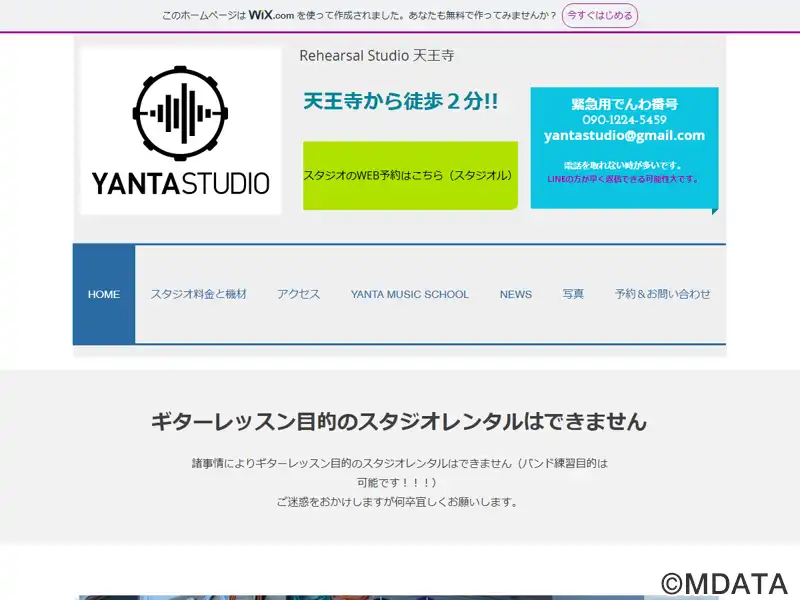Image resolution: width=800 pixels, height=600 pixels.
Task: Go to the アクセス page
Action: [x=298, y=294]
